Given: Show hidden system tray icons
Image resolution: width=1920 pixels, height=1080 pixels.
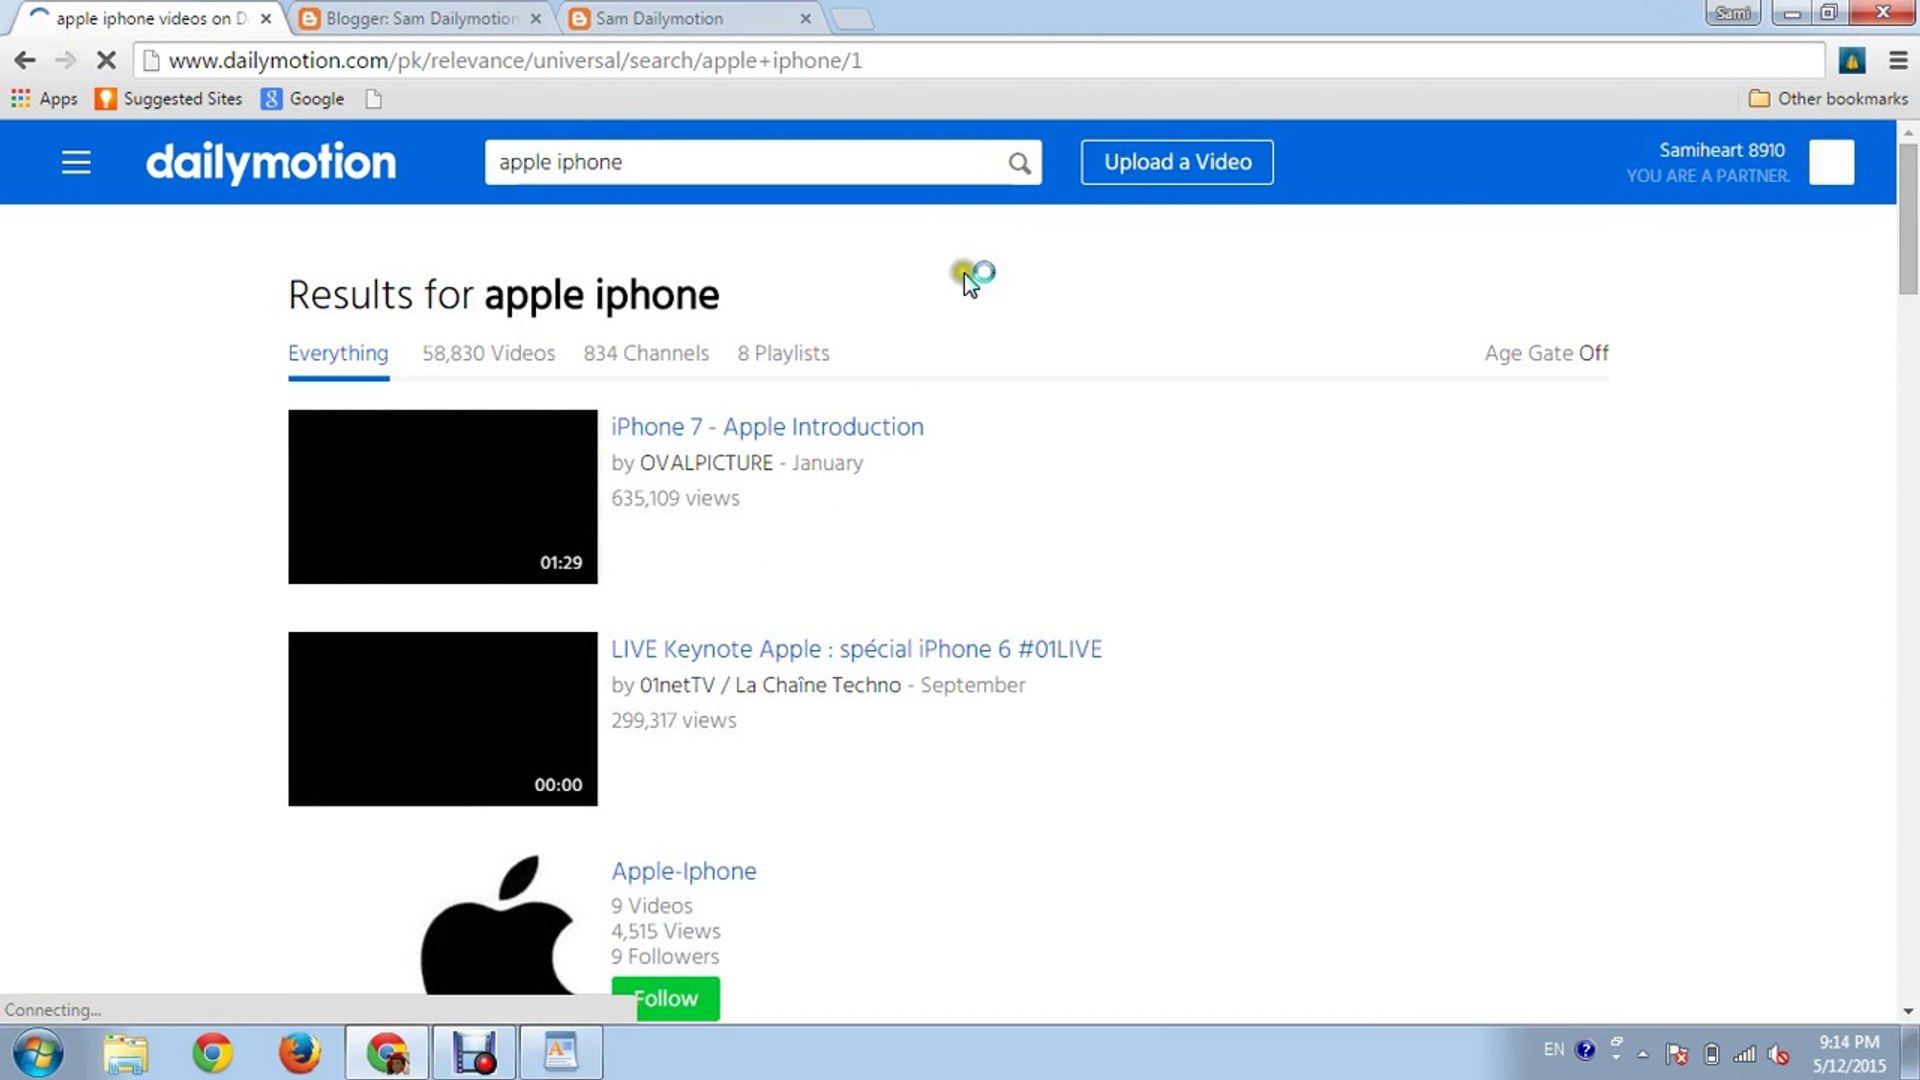Looking at the screenshot, I should [x=1642, y=1053].
